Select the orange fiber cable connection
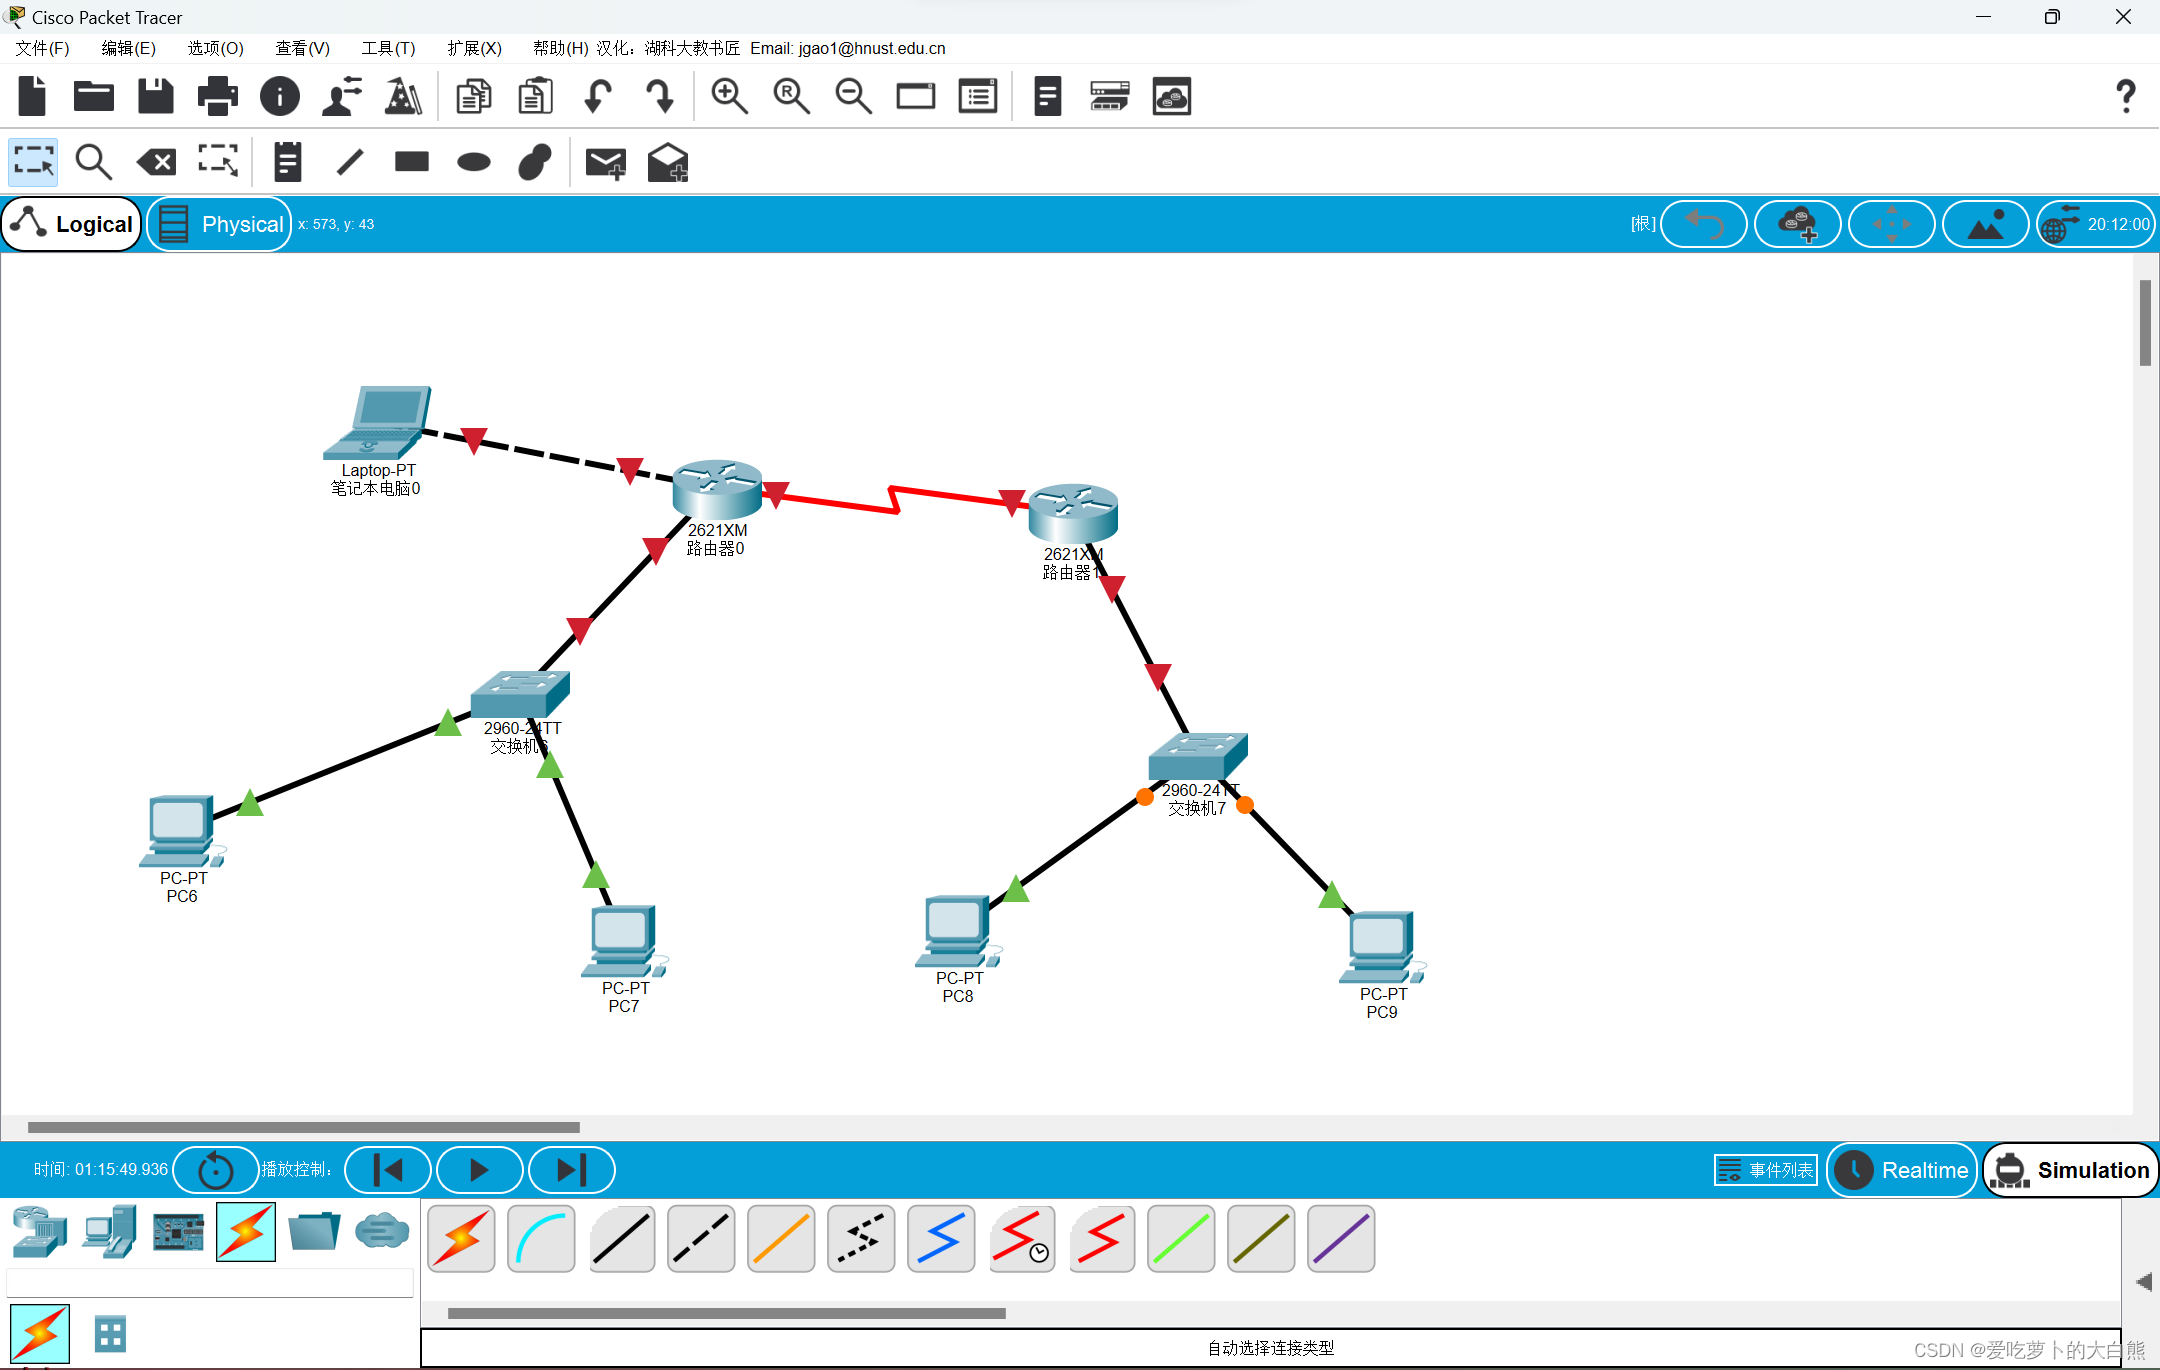The height and width of the screenshot is (1370, 2160). click(x=781, y=1239)
